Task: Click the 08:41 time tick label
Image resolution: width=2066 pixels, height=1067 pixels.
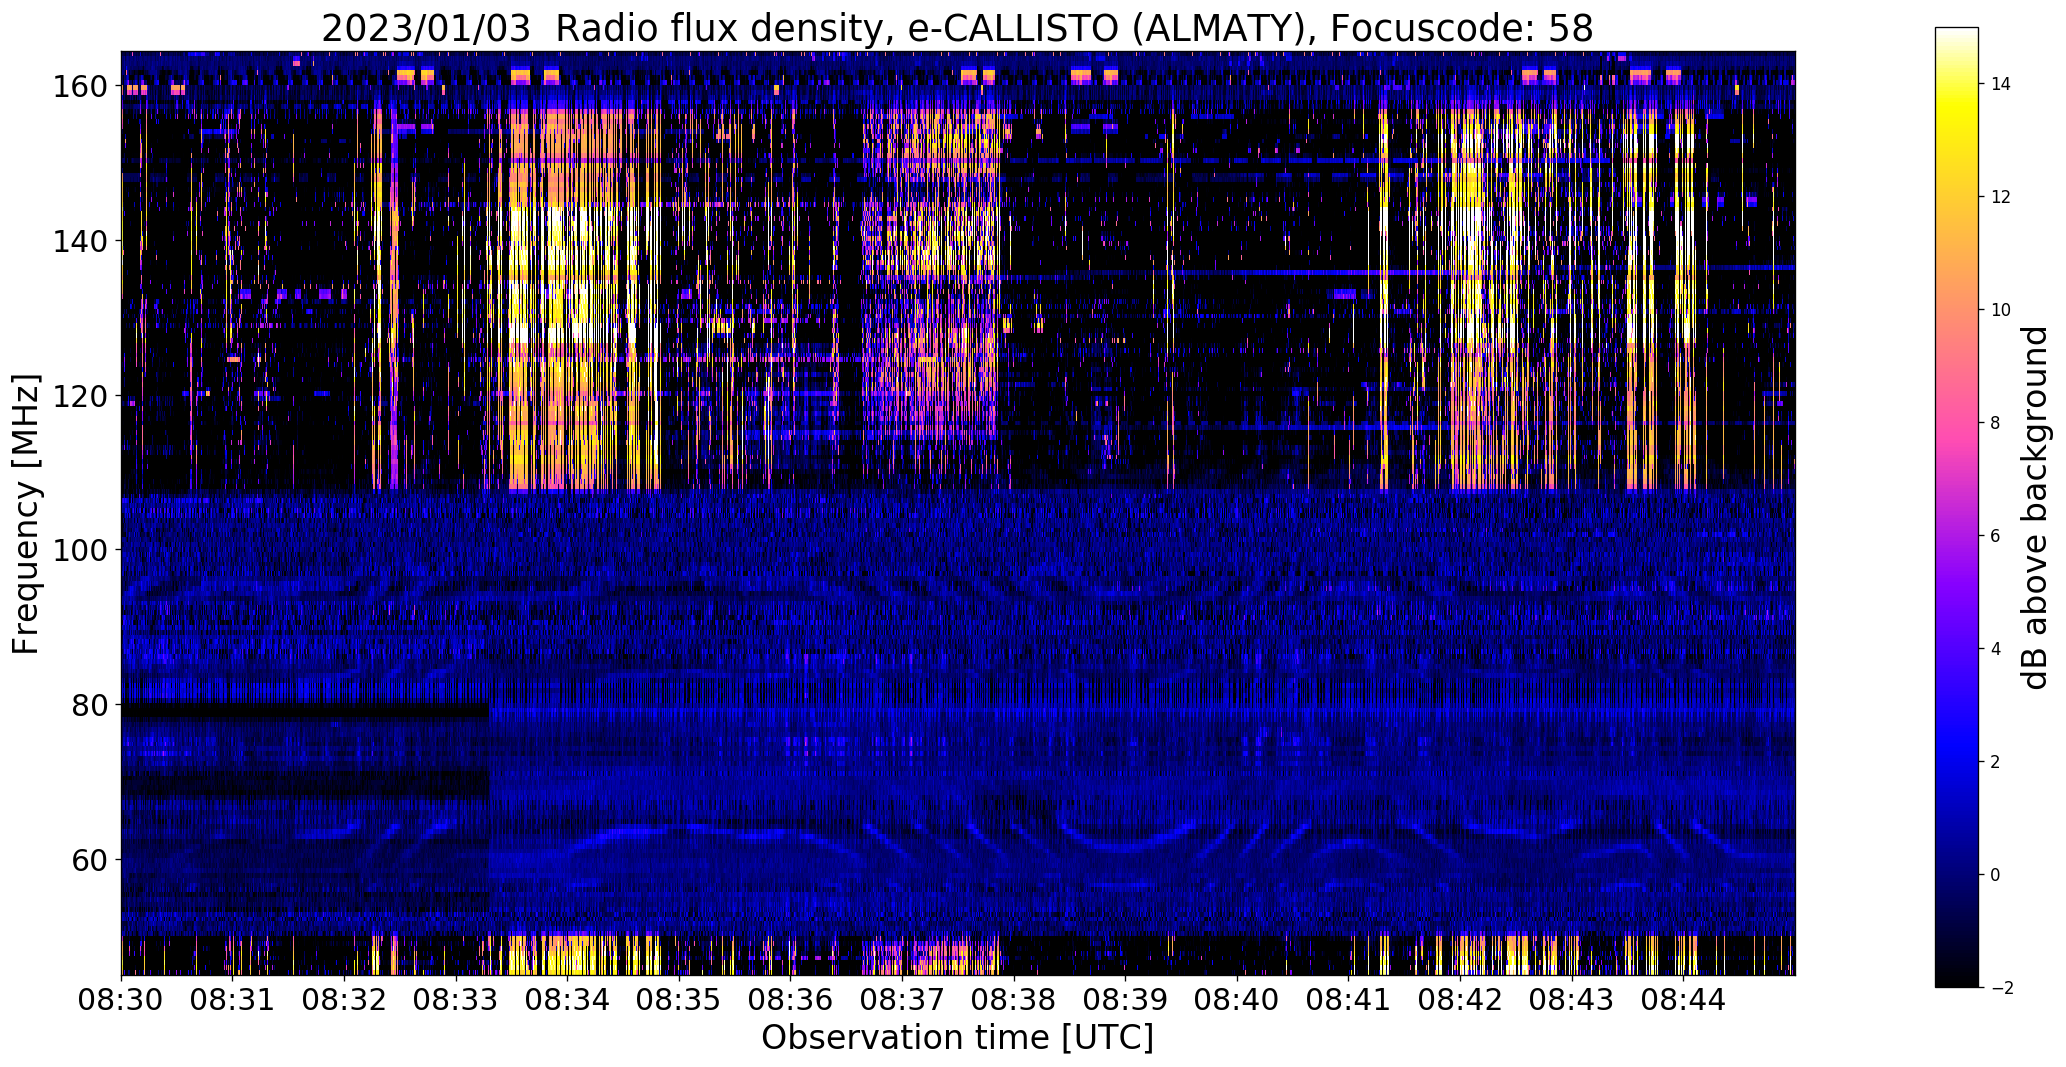Action: tap(1349, 998)
